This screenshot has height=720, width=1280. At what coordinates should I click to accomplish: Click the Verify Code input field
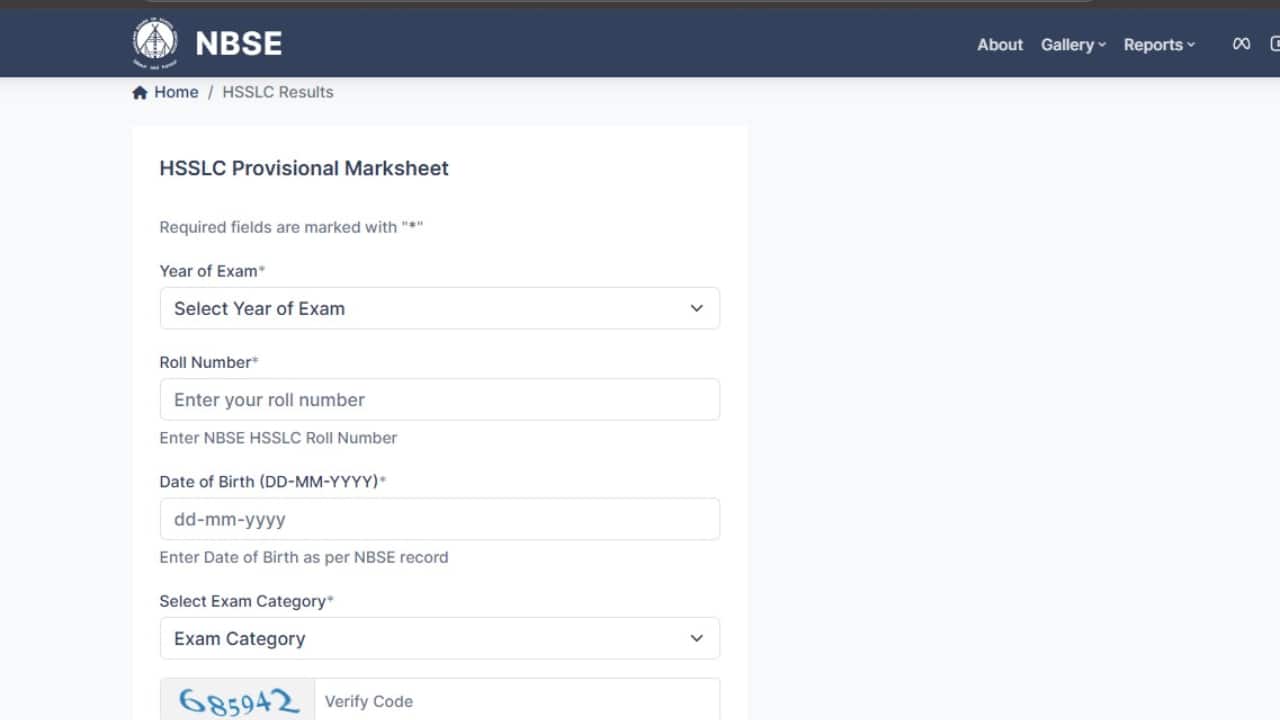pos(517,701)
